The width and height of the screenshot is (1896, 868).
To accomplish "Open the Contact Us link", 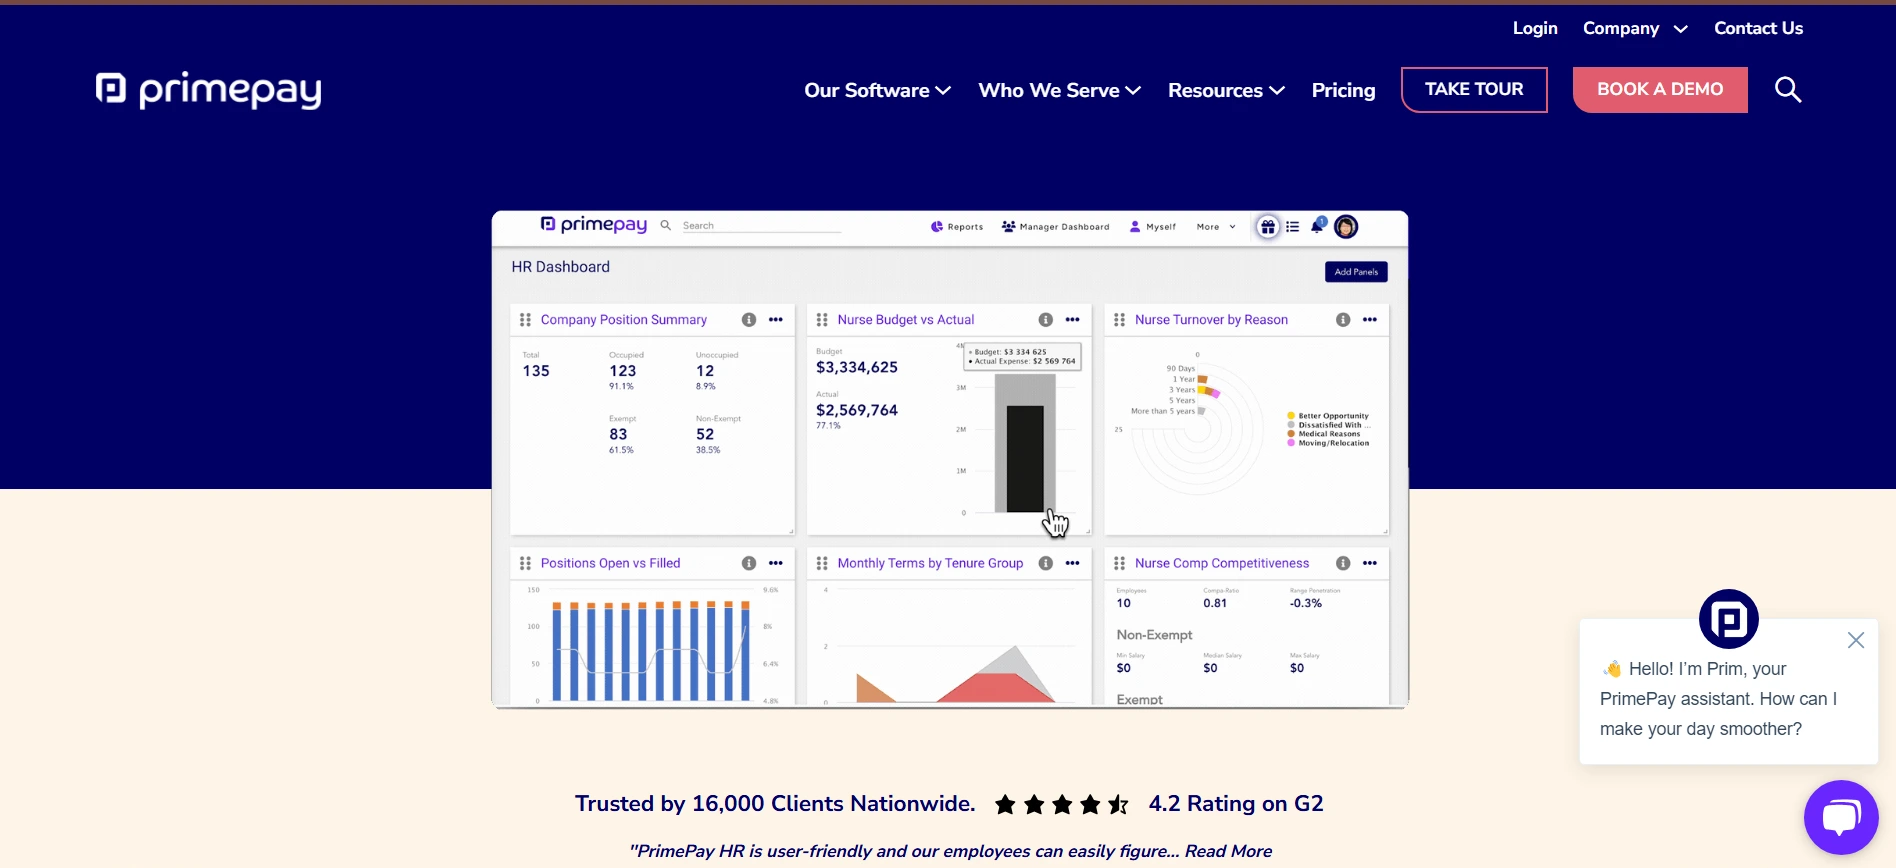I will click(x=1758, y=28).
